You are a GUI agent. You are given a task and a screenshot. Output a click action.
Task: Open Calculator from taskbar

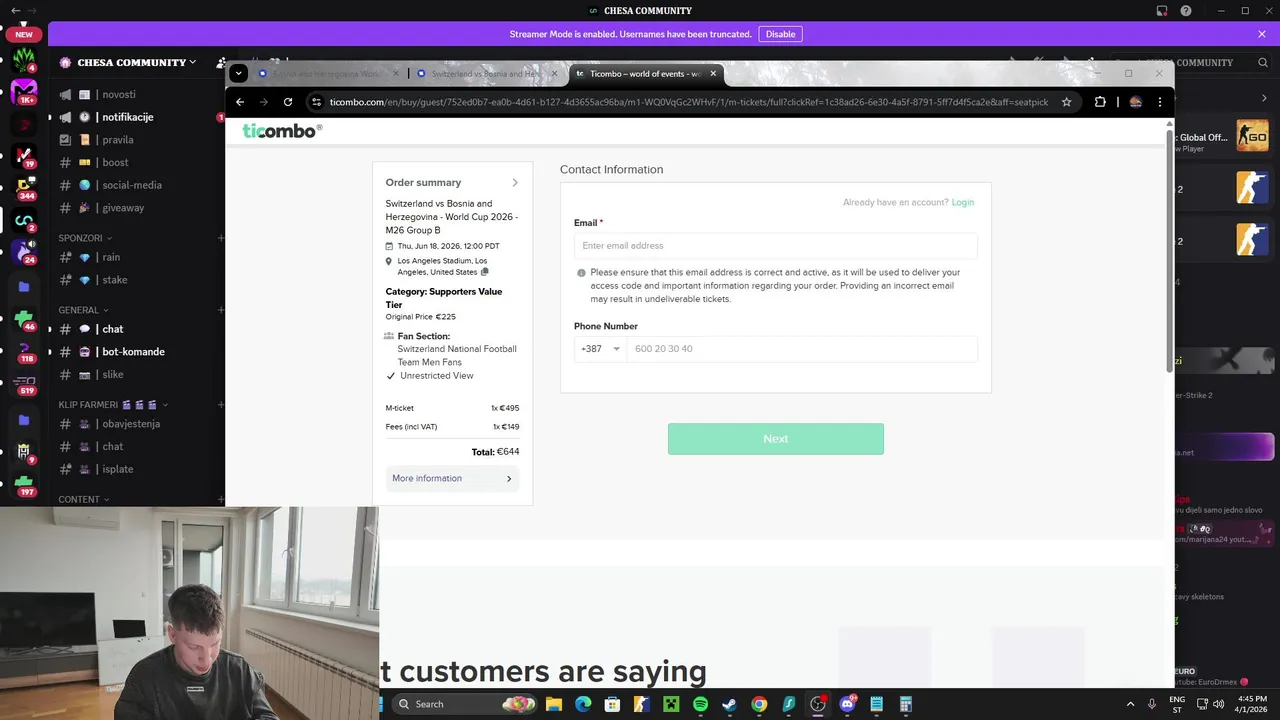(905, 704)
